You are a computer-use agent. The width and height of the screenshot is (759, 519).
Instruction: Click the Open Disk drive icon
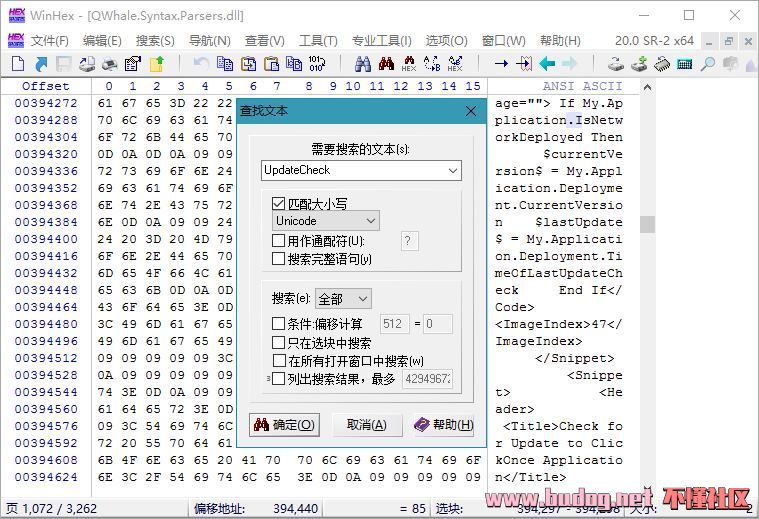616,63
